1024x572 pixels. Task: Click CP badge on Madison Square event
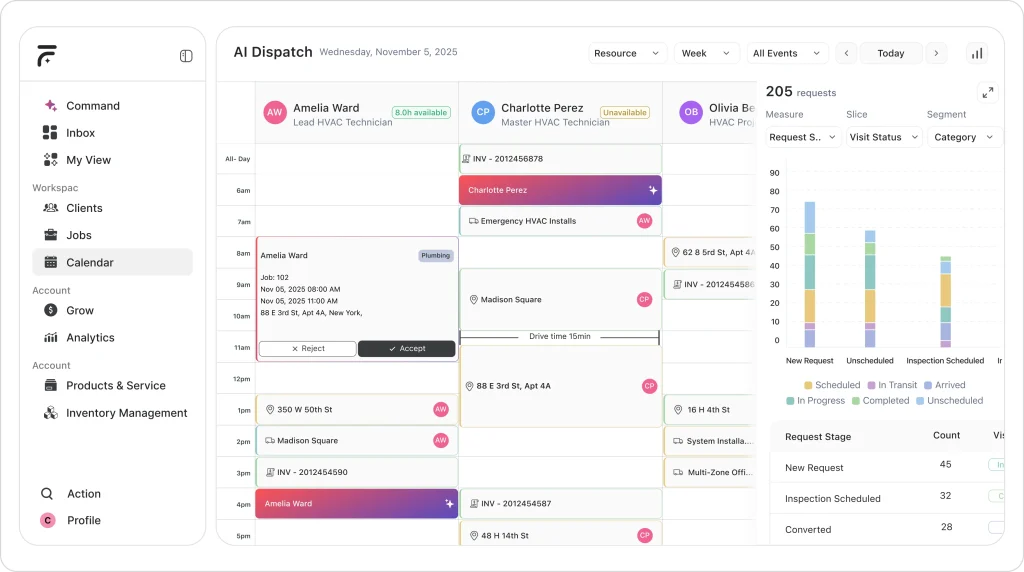[x=645, y=300]
